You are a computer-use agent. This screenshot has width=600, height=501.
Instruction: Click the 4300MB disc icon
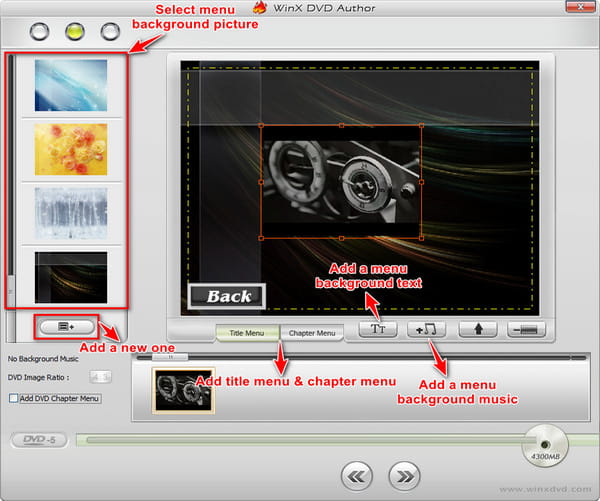(545, 446)
